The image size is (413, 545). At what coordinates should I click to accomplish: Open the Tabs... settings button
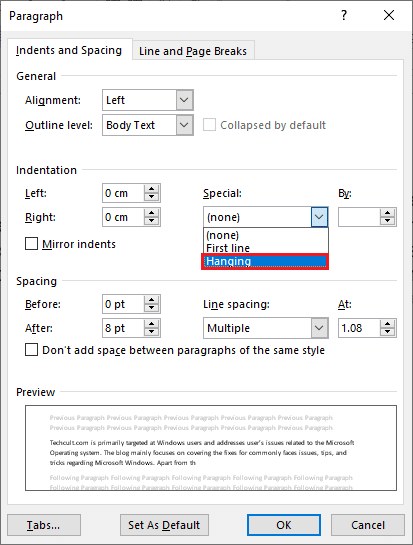click(44, 525)
